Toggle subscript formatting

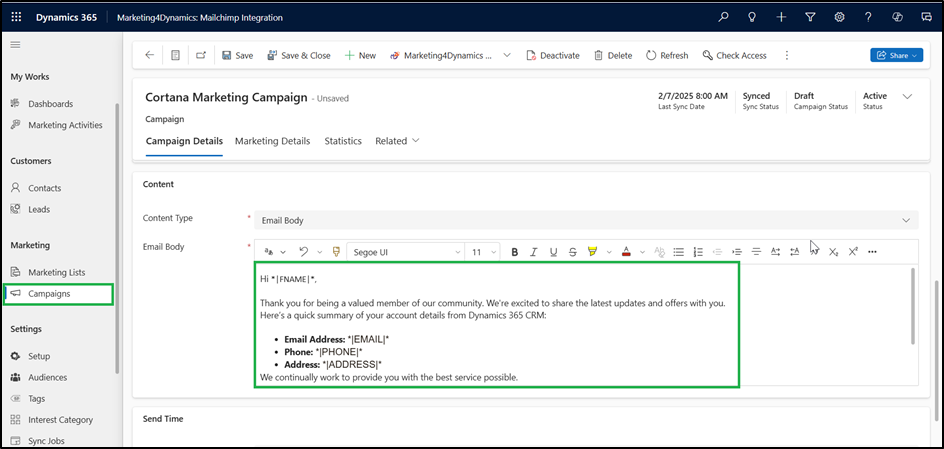(x=833, y=252)
